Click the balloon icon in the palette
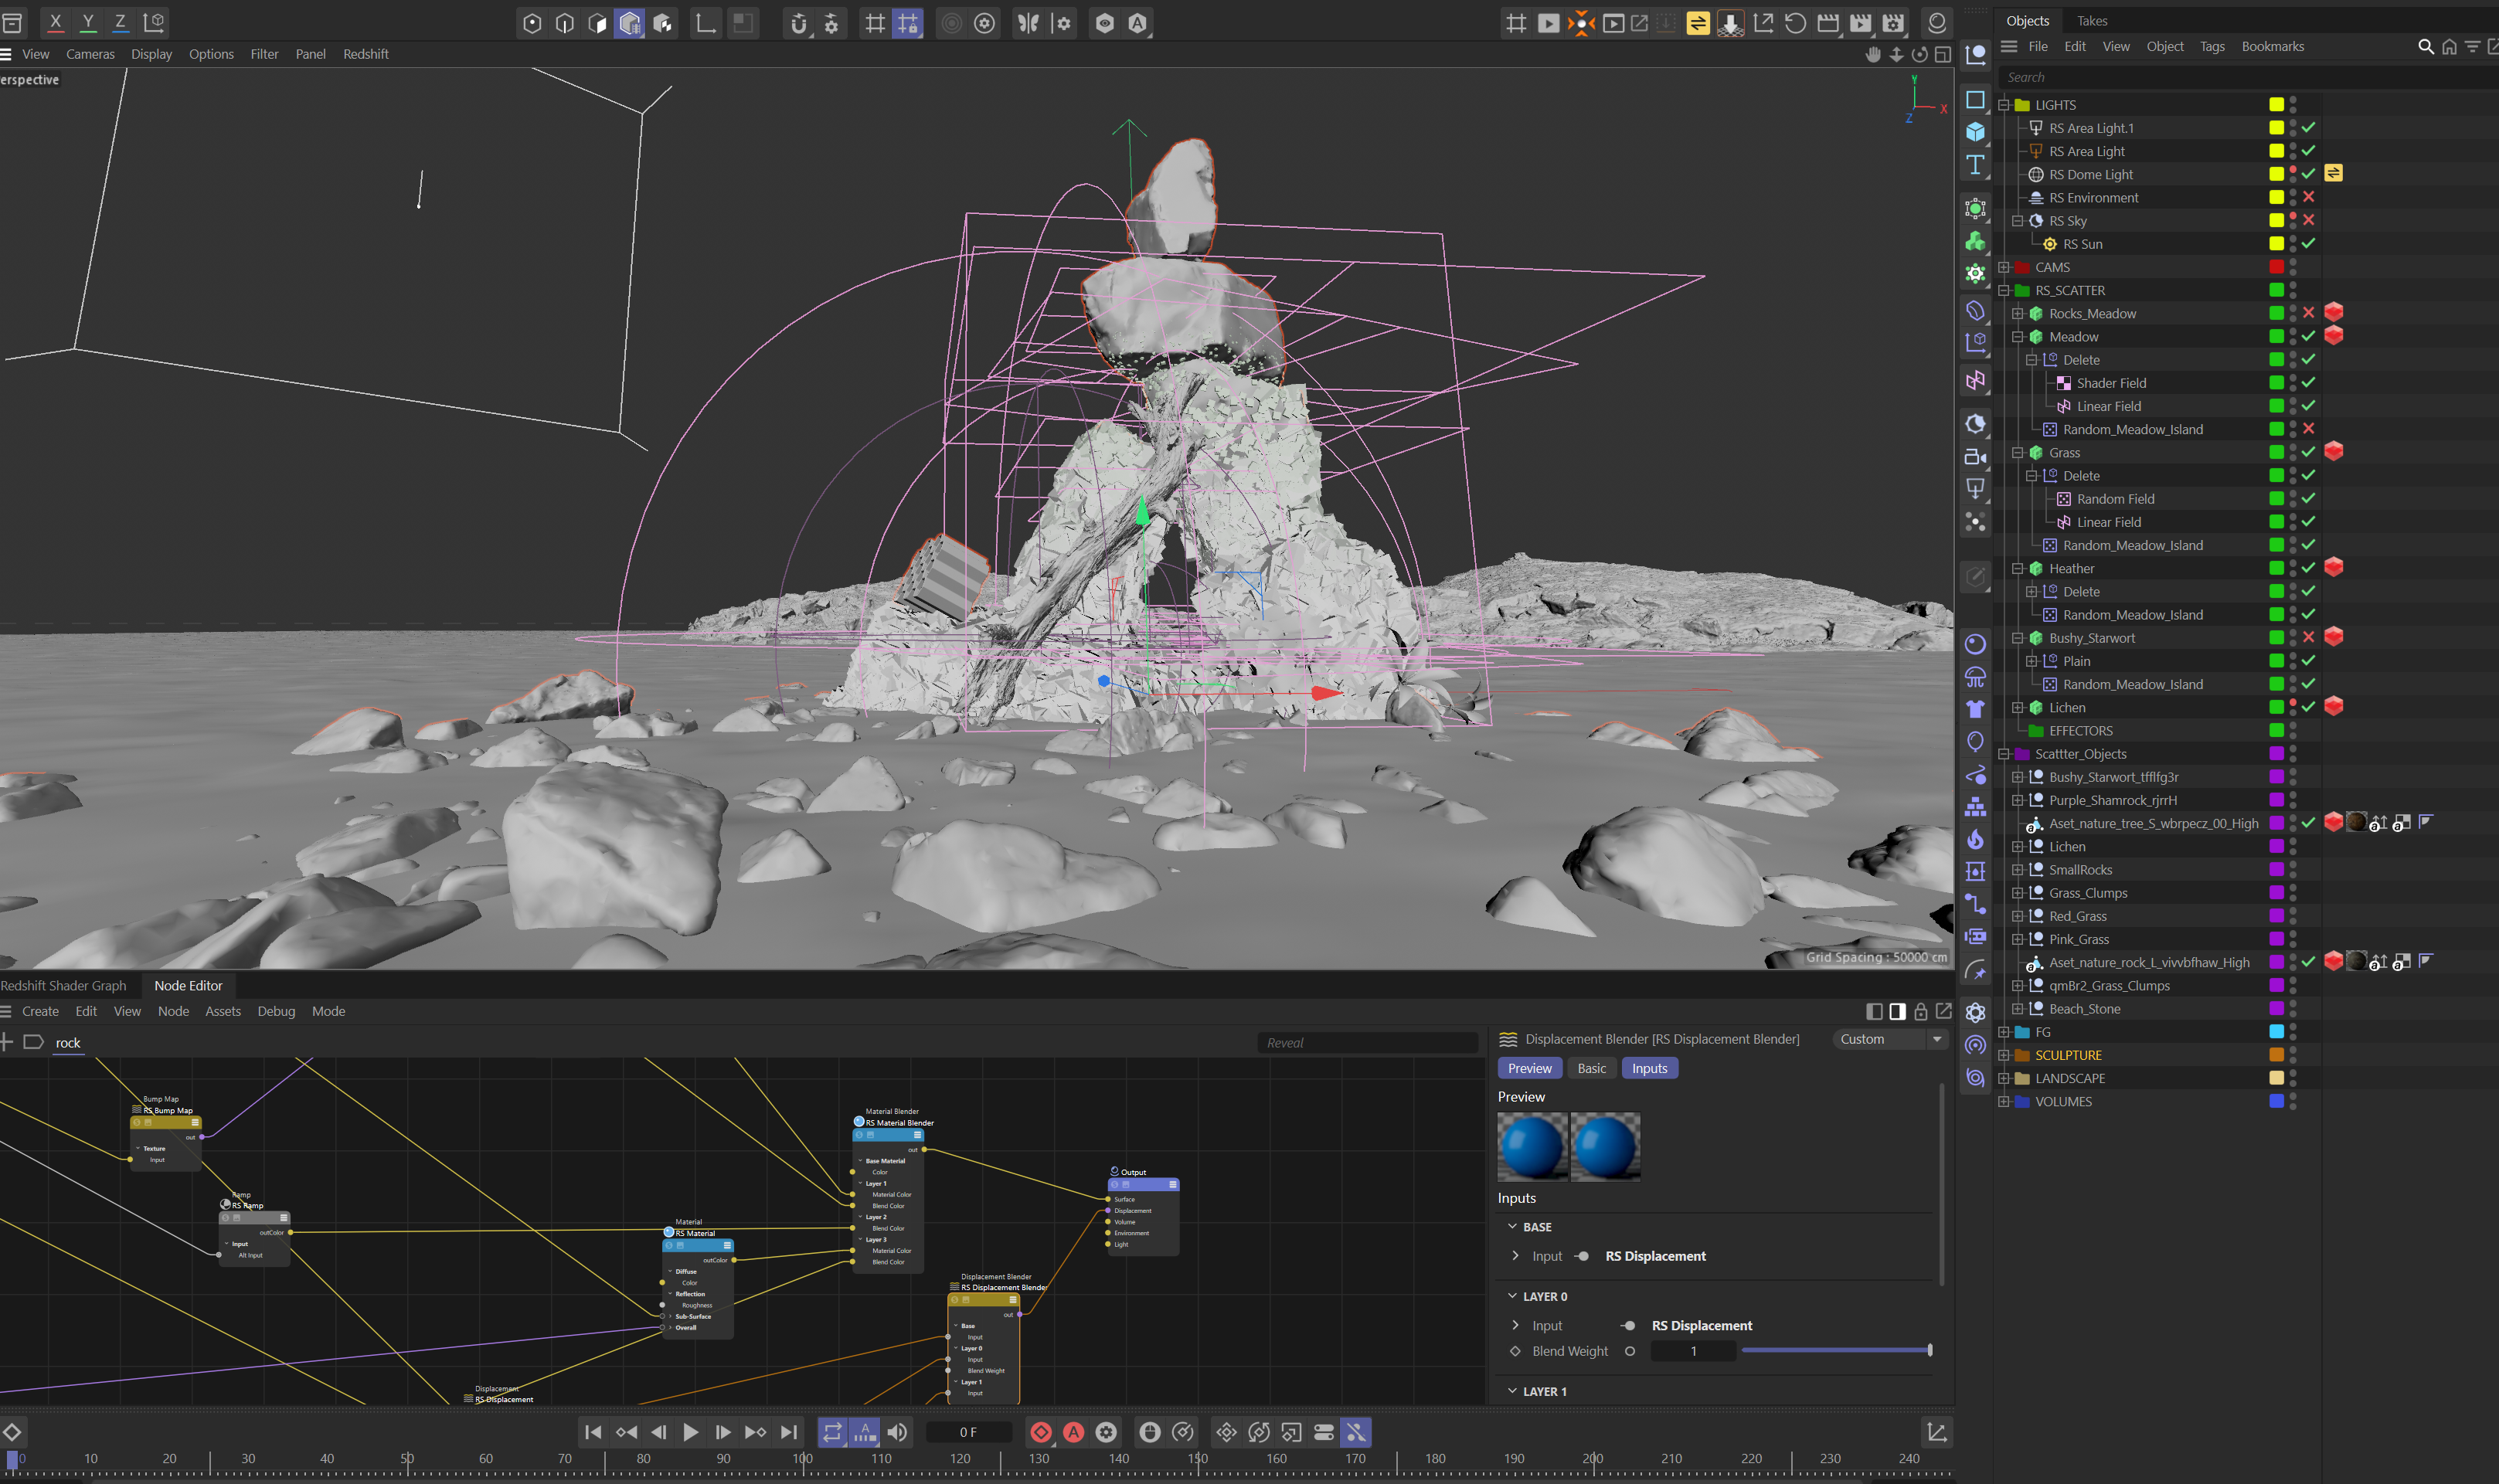The height and width of the screenshot is (1484, 2499). pos(1975,741)
